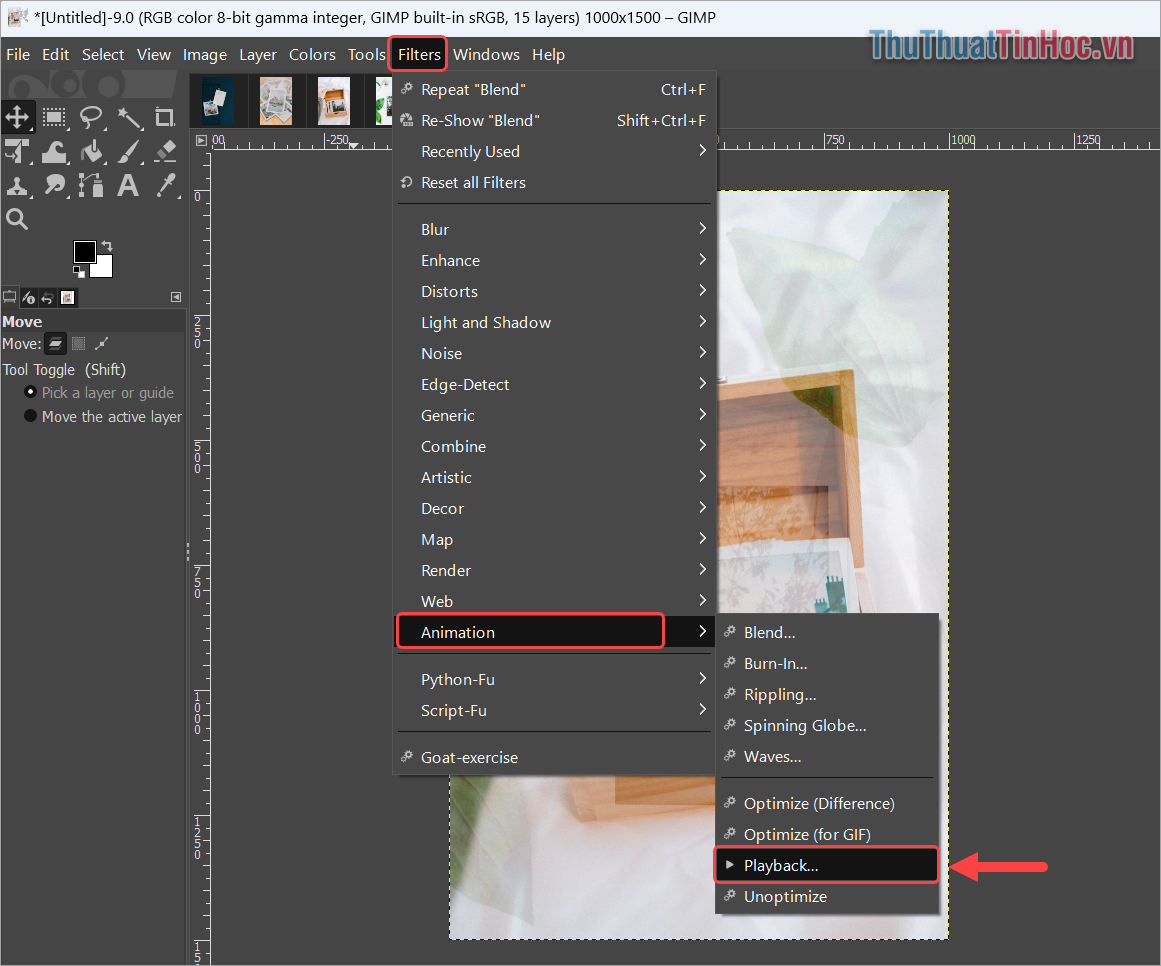This screenshot has width=1161, height=966.
Task: Open the Layer menu
Action: [x=258, y=55]
